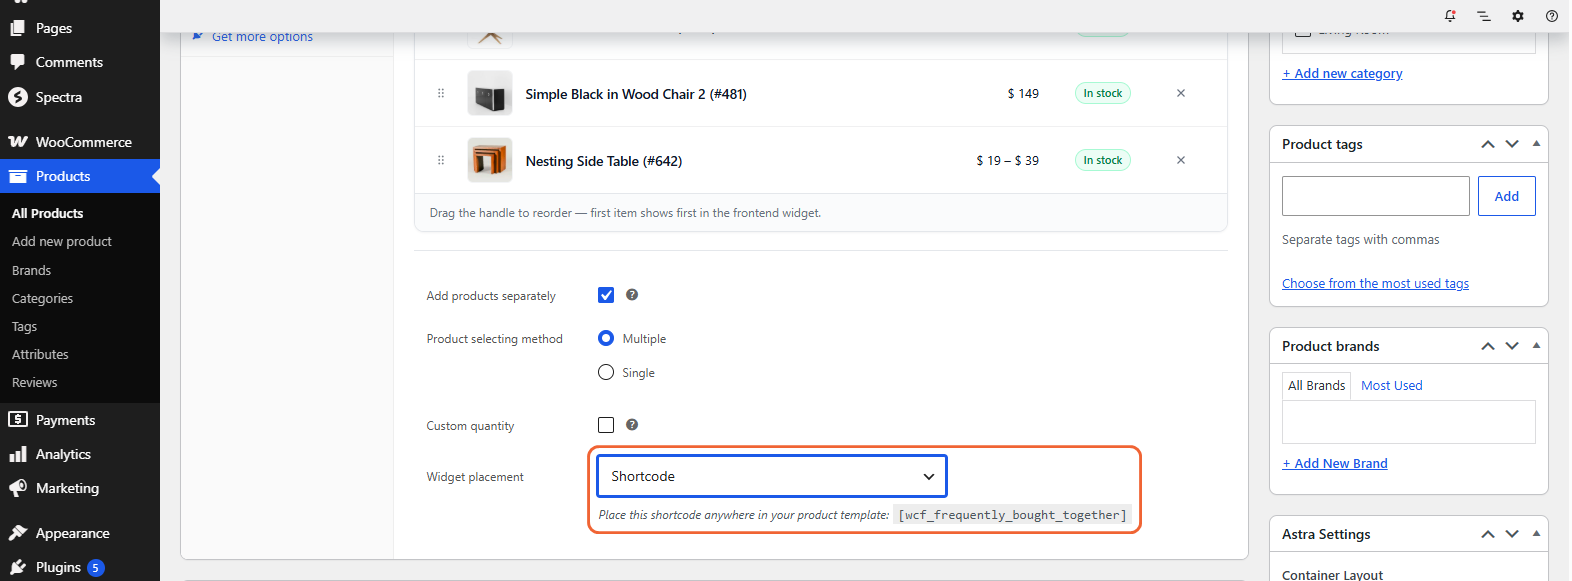This screenshot has width=1572, height=581.
Task: Move Product tags panel up
Action: pos(1488,144)
